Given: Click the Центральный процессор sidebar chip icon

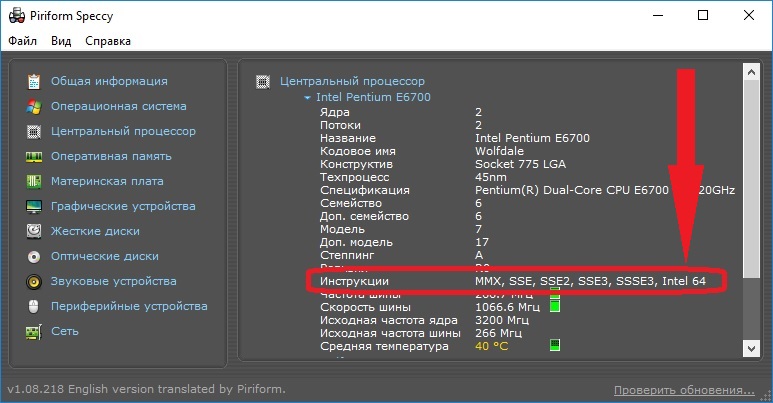Looking at the screenshot, I should (34, 132).
